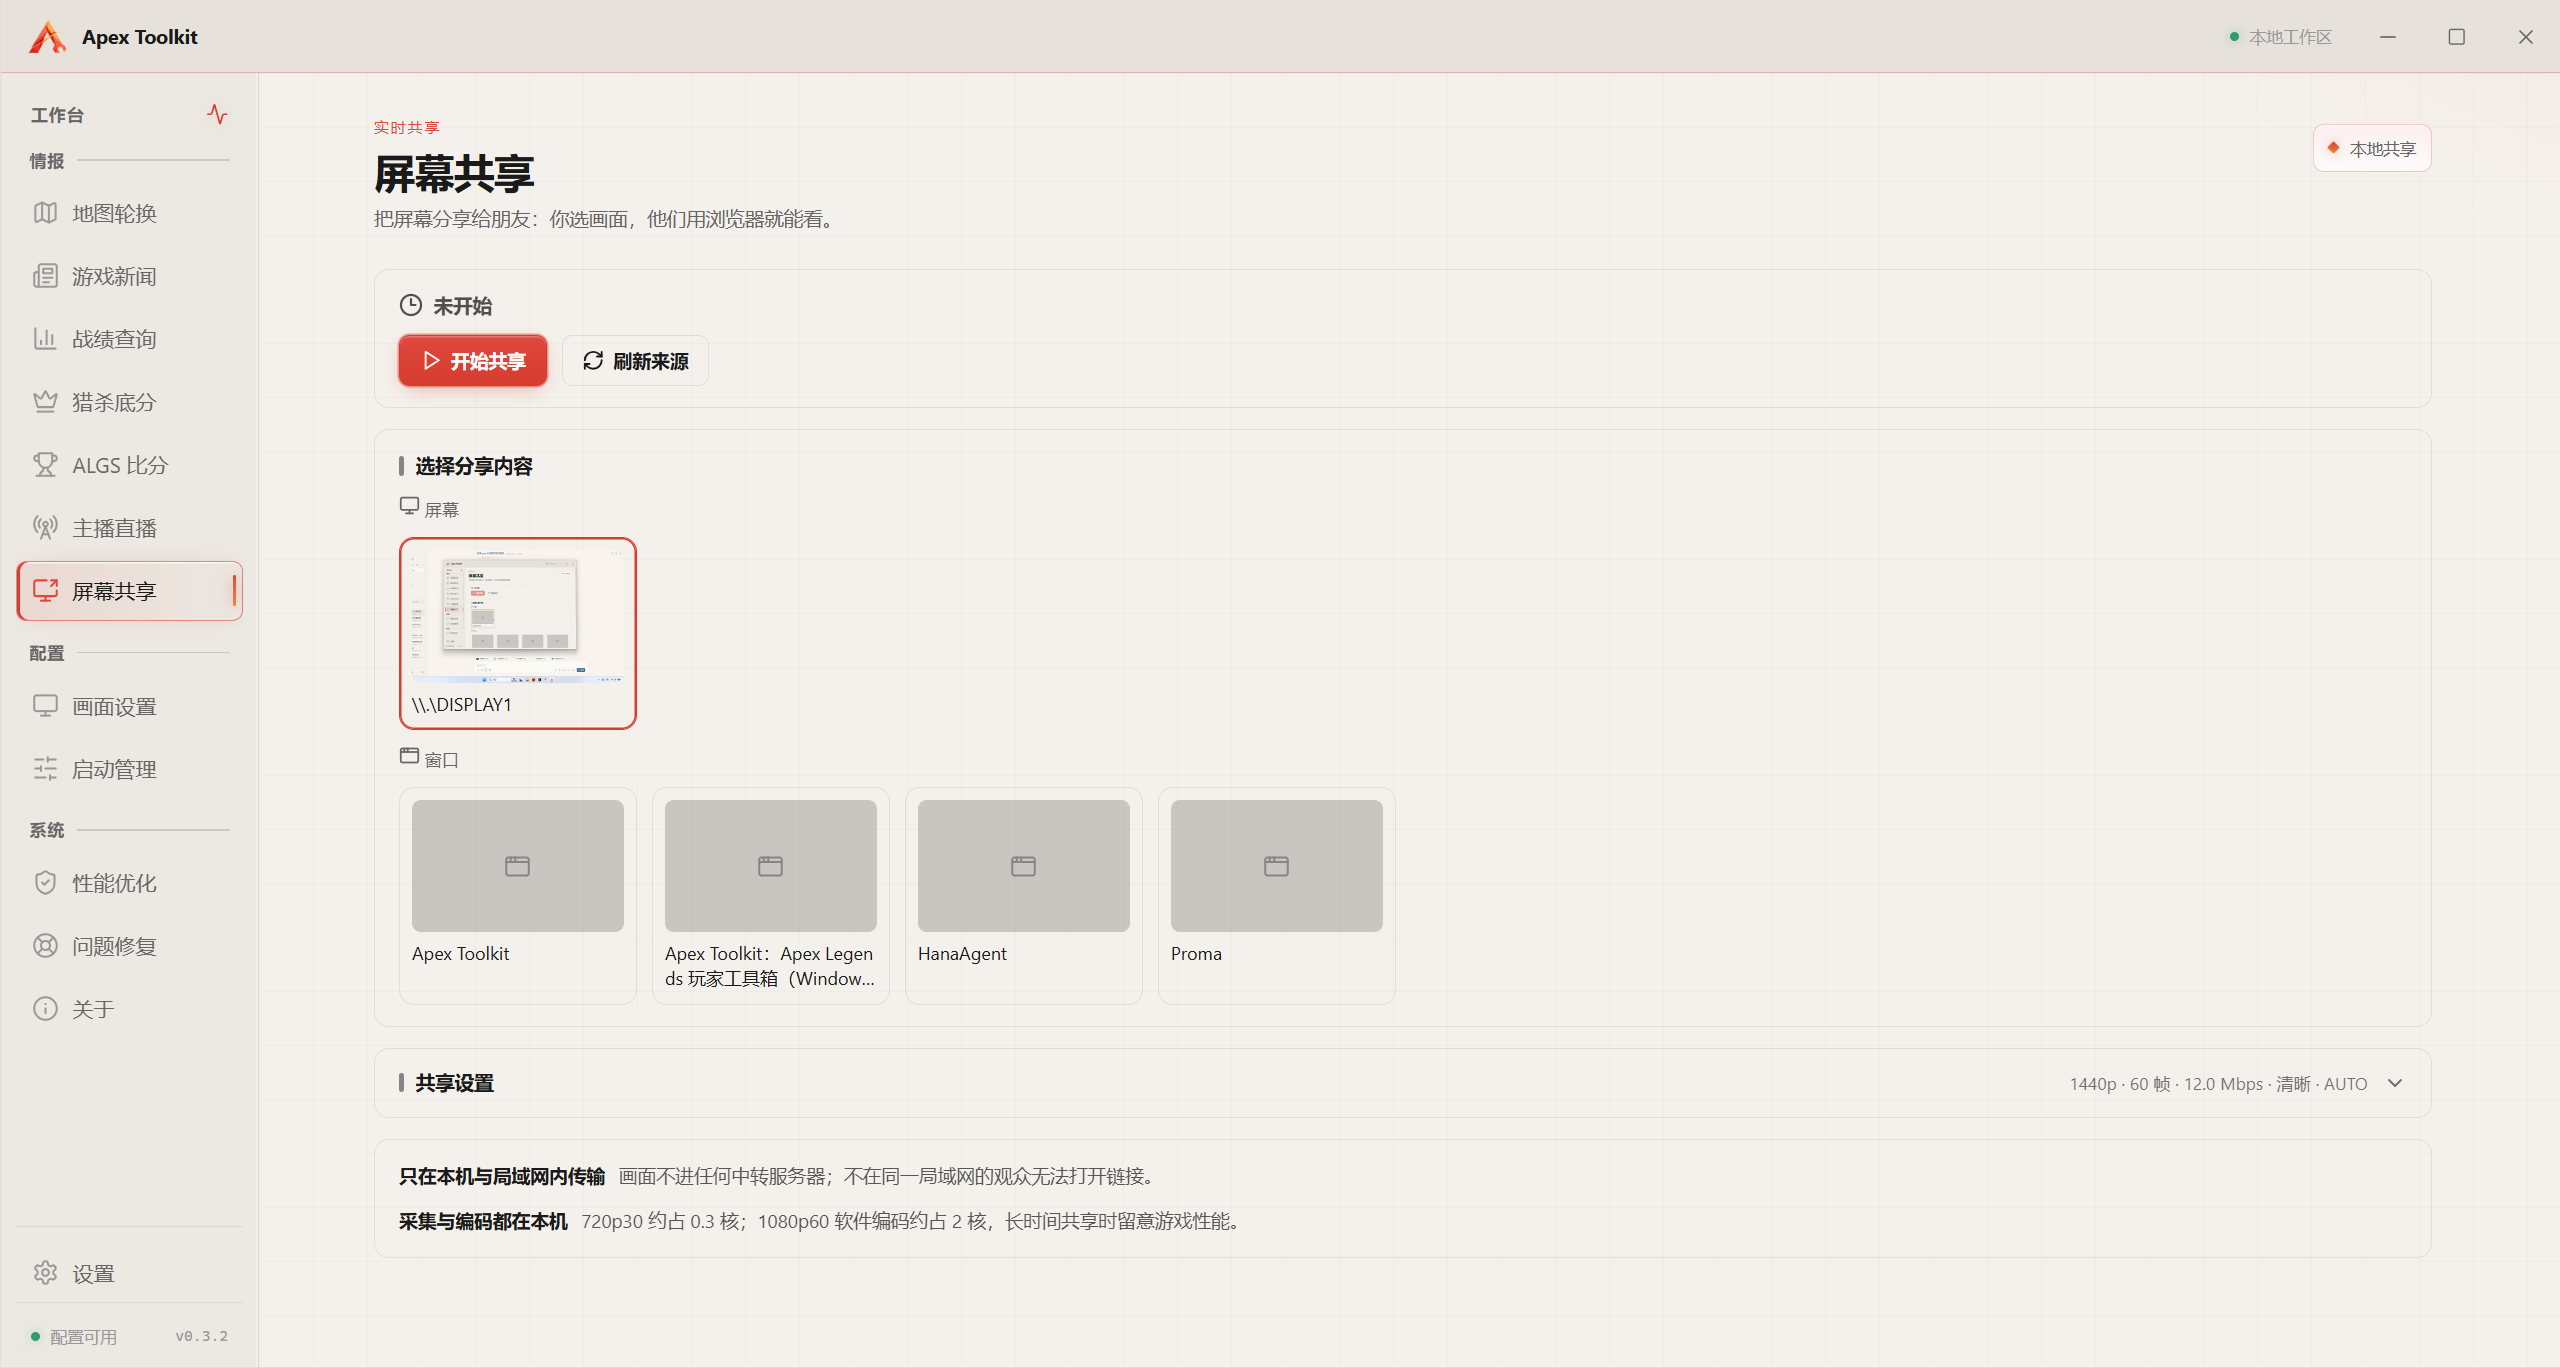The width and height of the screenshot is (2560, 1368).
Task: Click the 本地工作区 status in title bar
Action: (x=2280, y=37)
